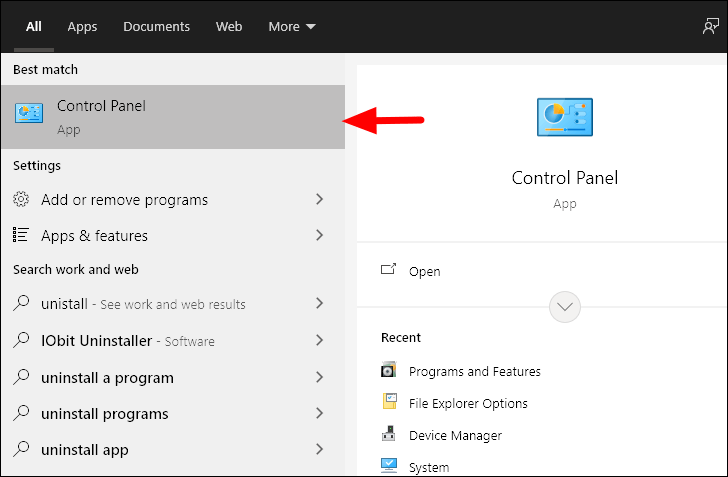
Task: Switch to the Apps tab
Action: click(x=82, y=26)
